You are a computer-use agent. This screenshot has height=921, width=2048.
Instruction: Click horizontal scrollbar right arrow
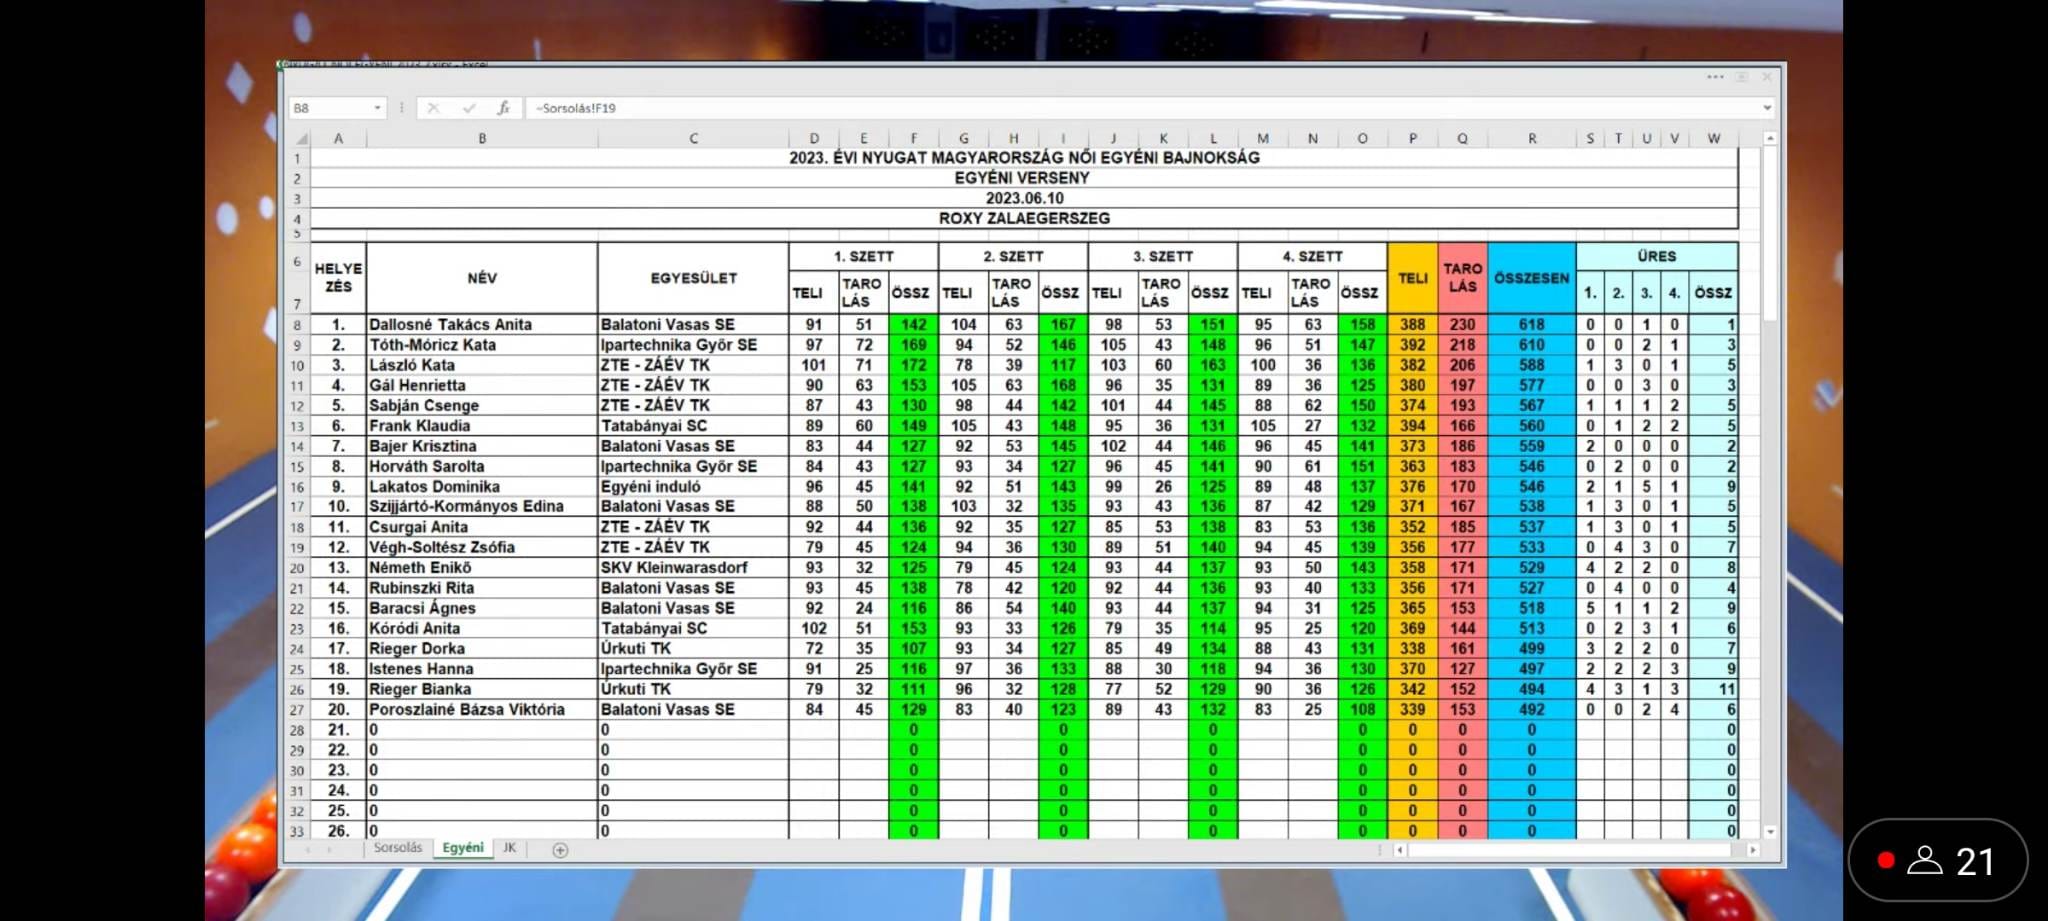point(1752,850)
